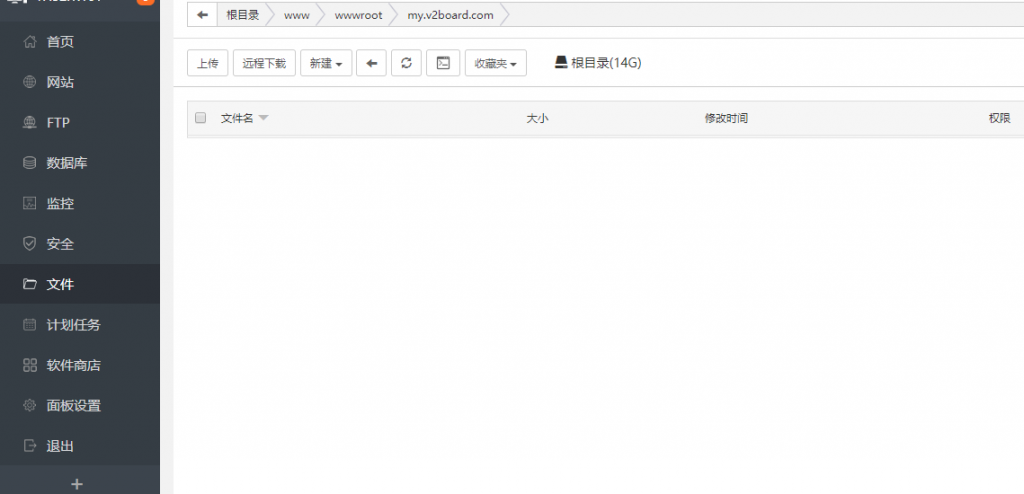Click the root directory disk icon
The width and height of the screenshot is (1024, 494).
(x=561, y=63)
